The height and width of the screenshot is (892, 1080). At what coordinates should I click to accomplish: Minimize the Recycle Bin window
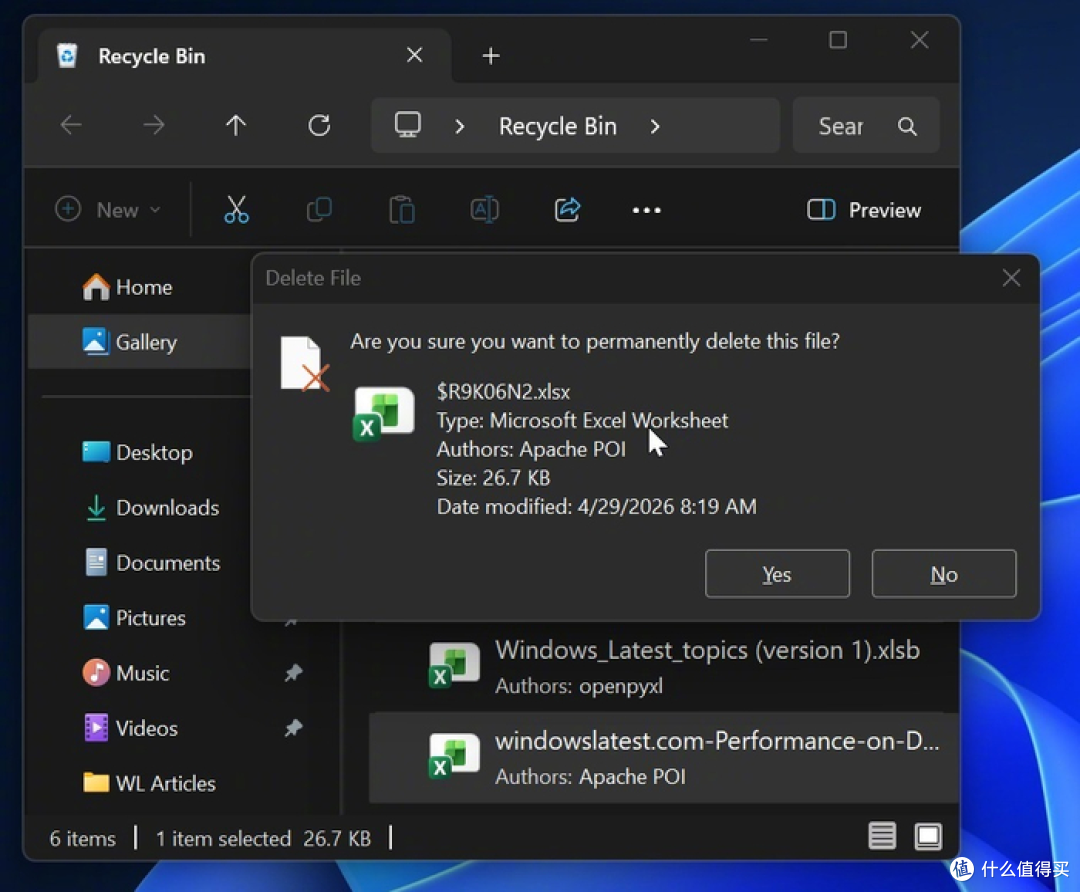coord(758,40)
